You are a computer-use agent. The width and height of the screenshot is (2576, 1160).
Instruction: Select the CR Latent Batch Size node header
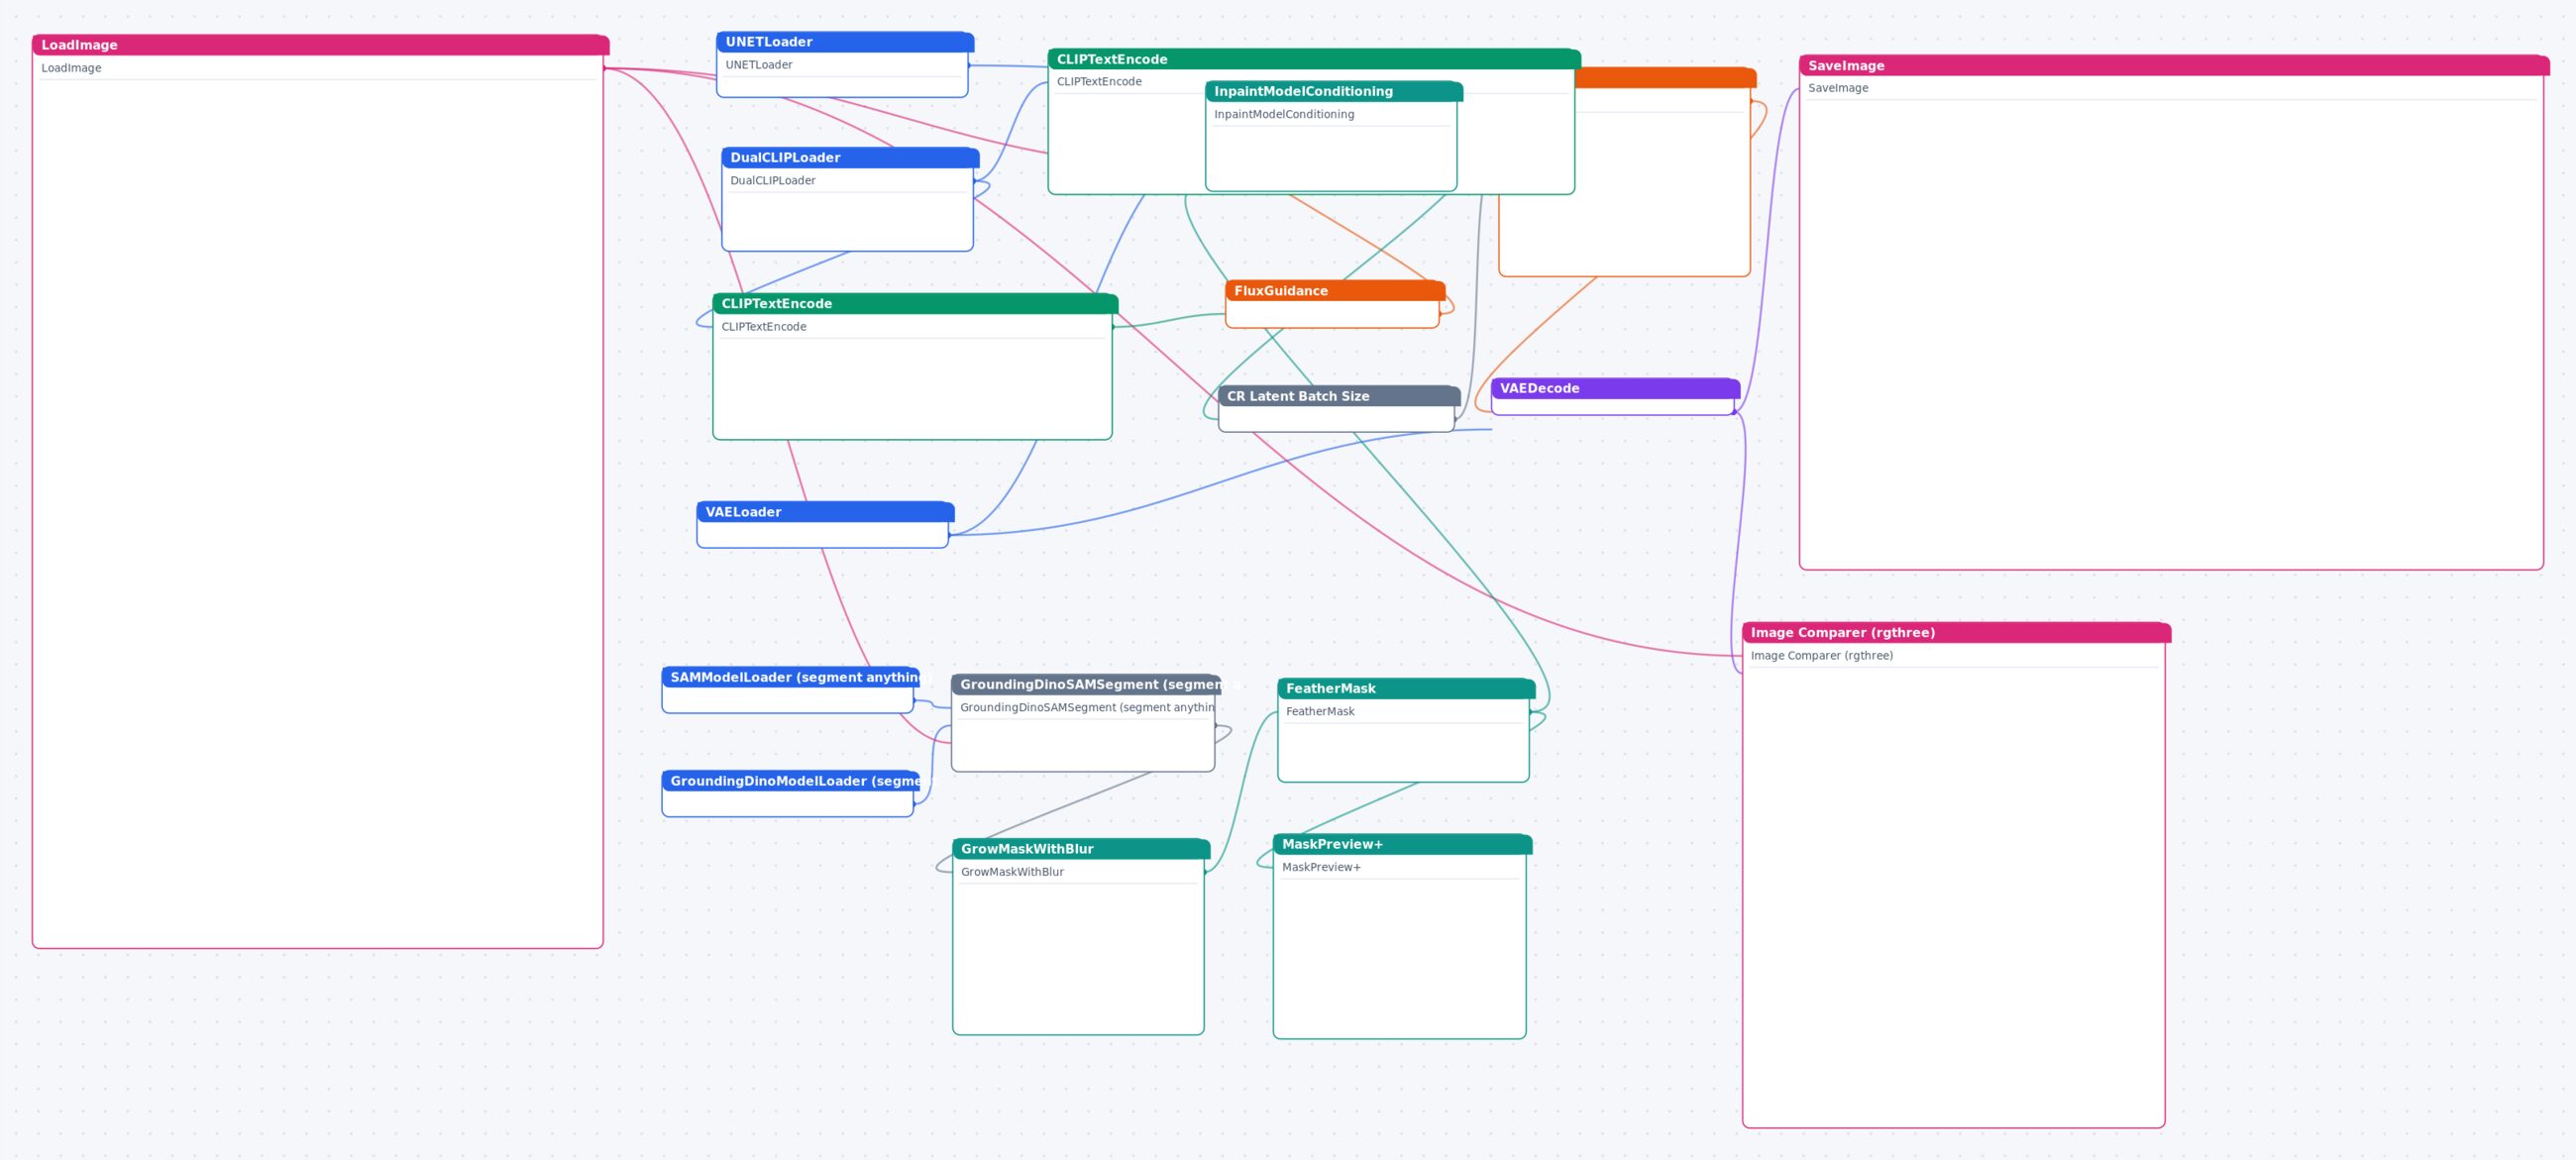point(1339,396)
